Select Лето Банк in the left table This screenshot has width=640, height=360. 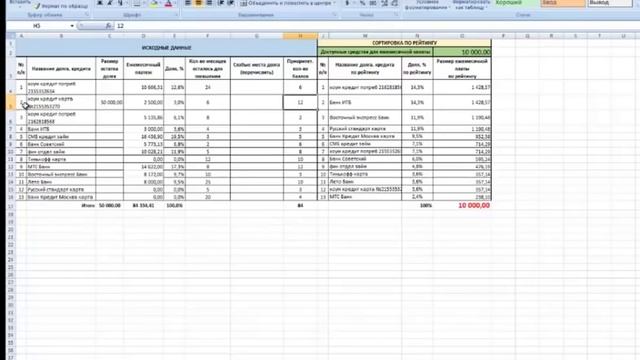[x=61, y=182]
